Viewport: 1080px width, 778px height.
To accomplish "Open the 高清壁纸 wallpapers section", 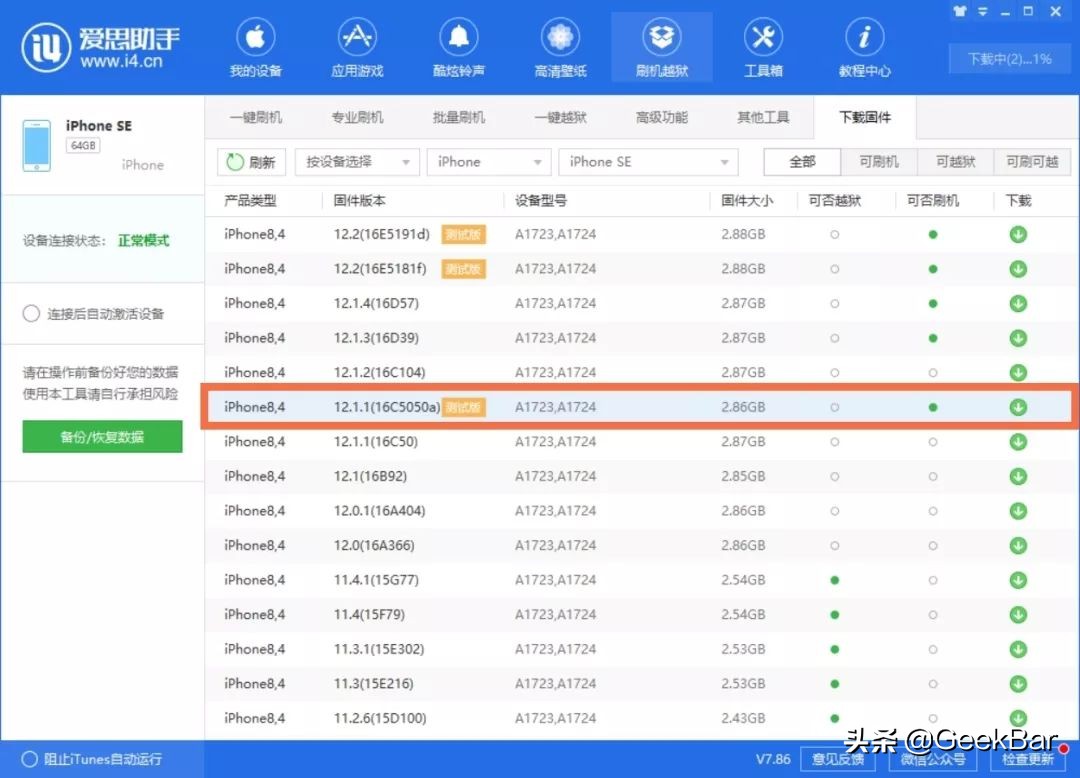I will [x=560, y=46].
